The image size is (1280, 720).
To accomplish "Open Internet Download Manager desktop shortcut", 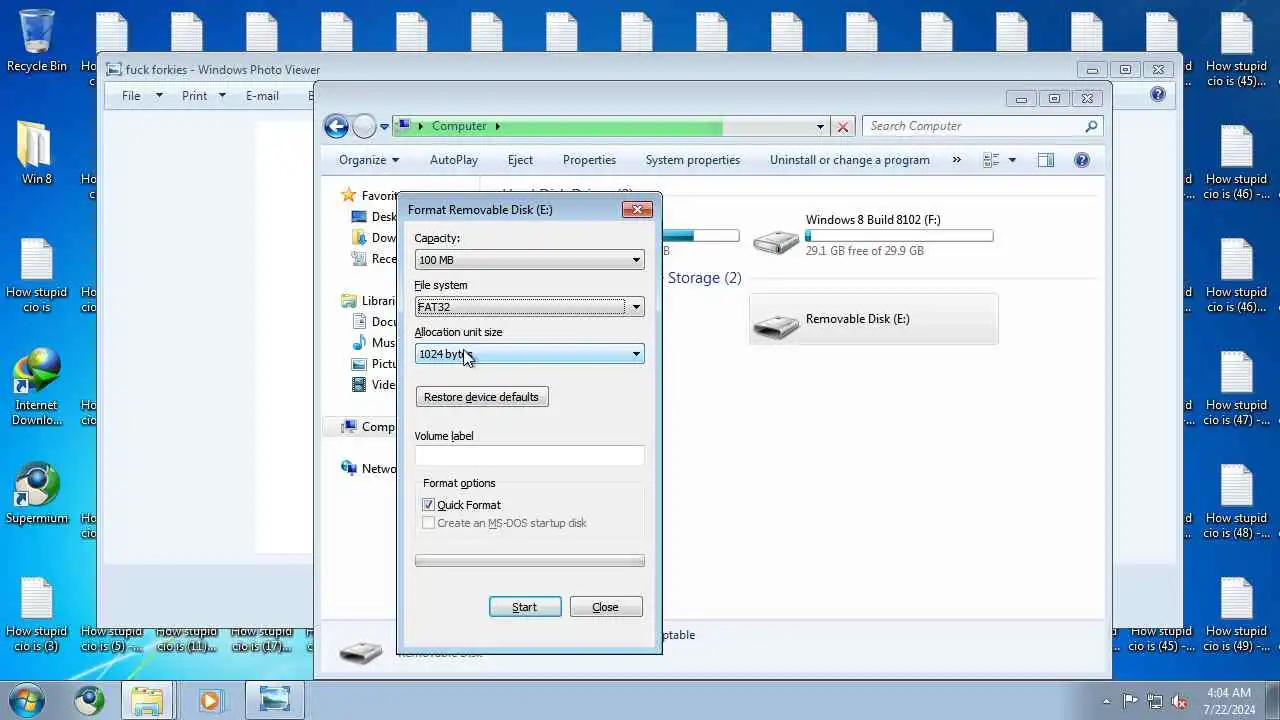I will 37,387.
